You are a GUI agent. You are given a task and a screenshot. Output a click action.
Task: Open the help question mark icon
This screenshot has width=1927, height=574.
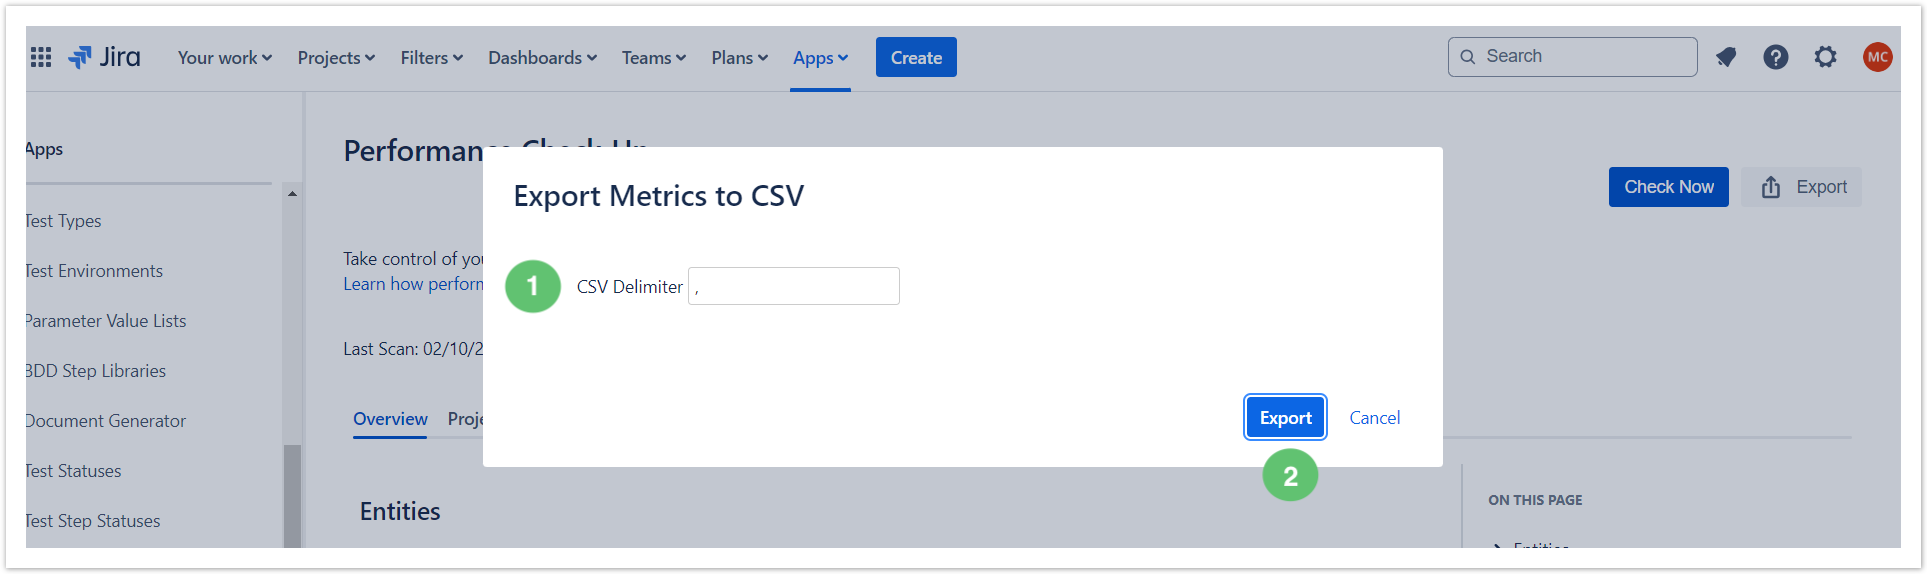click(1776, 57)
